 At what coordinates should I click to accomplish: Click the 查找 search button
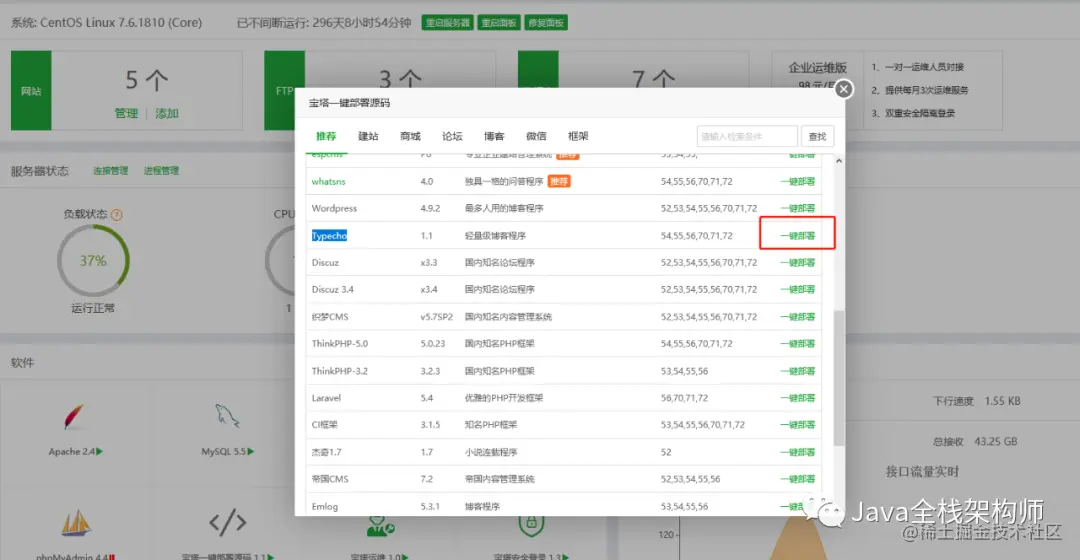[817, 136]
